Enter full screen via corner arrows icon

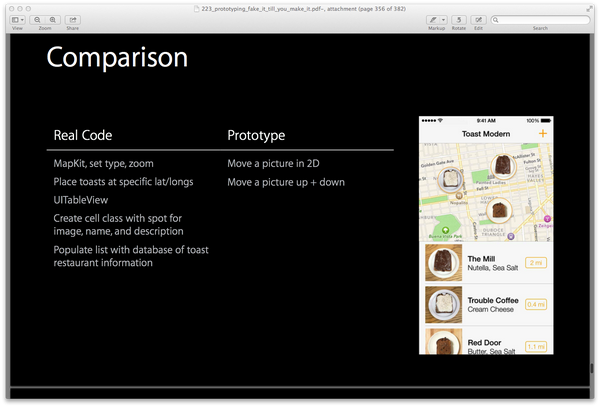pos(589,8)
